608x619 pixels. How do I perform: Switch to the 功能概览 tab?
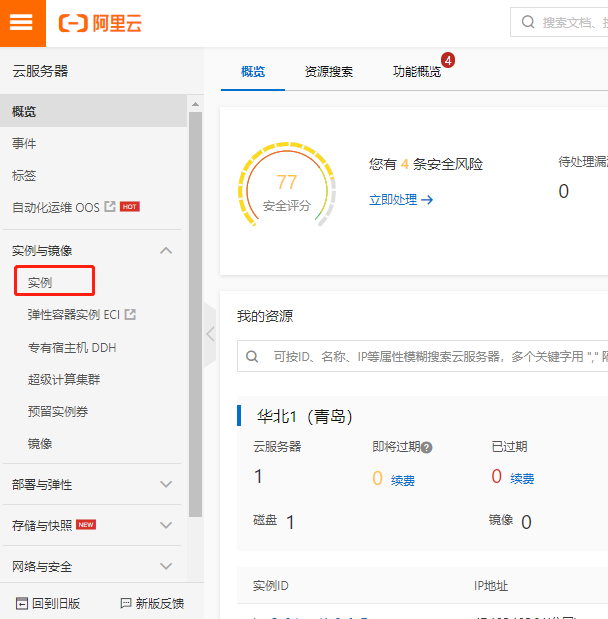pos(417,72)
